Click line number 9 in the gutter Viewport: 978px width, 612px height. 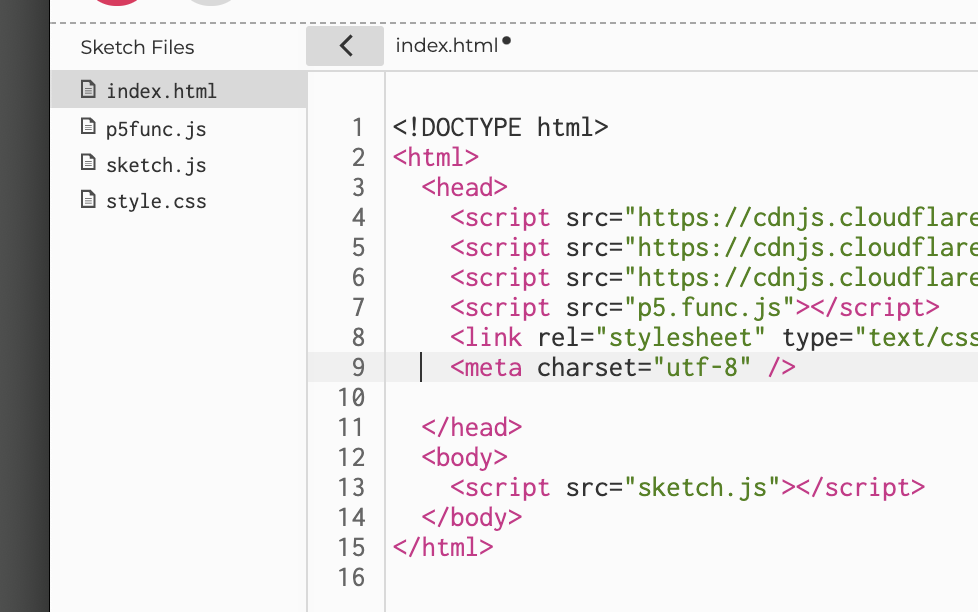[x=358, y=367]
